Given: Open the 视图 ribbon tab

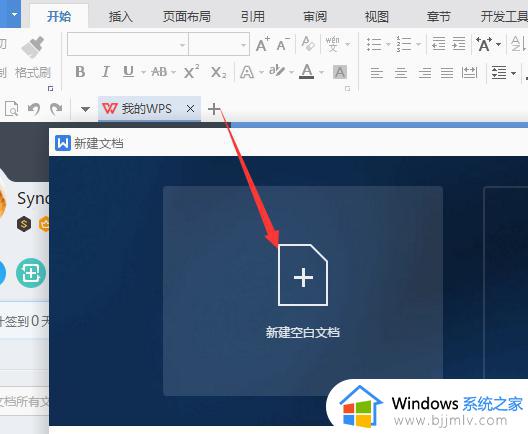Looking at the screenshot, I should (376, 16).
